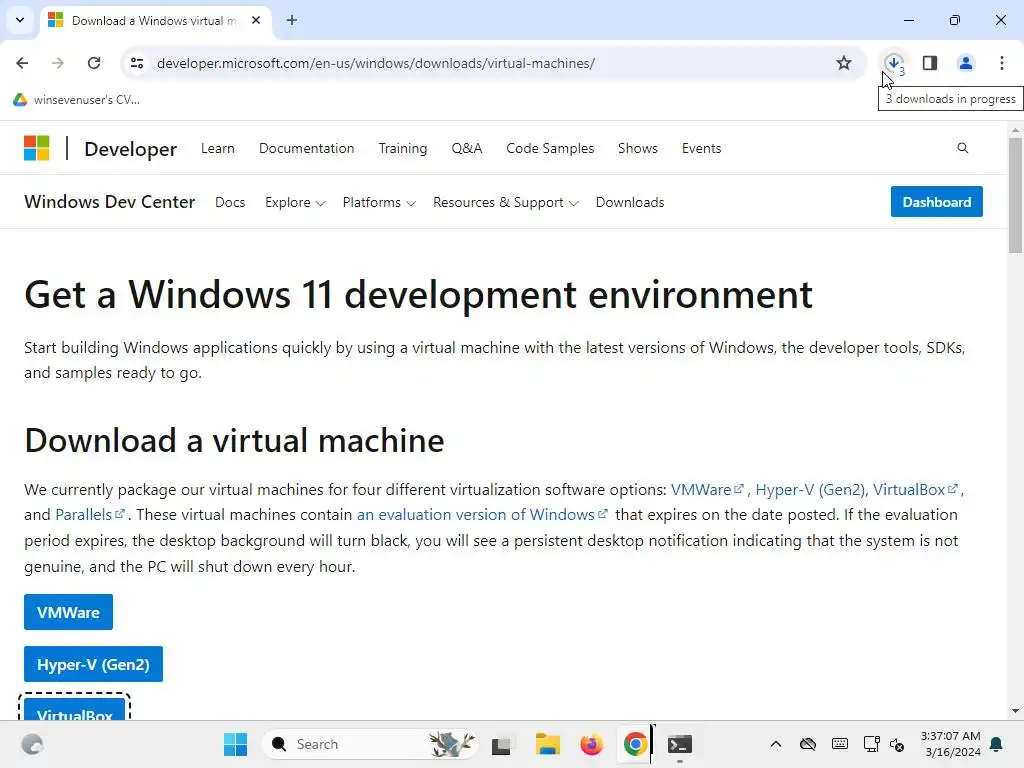
Task: Open winsevenuser's CV bookmark
Action: [x=76, y=100]
